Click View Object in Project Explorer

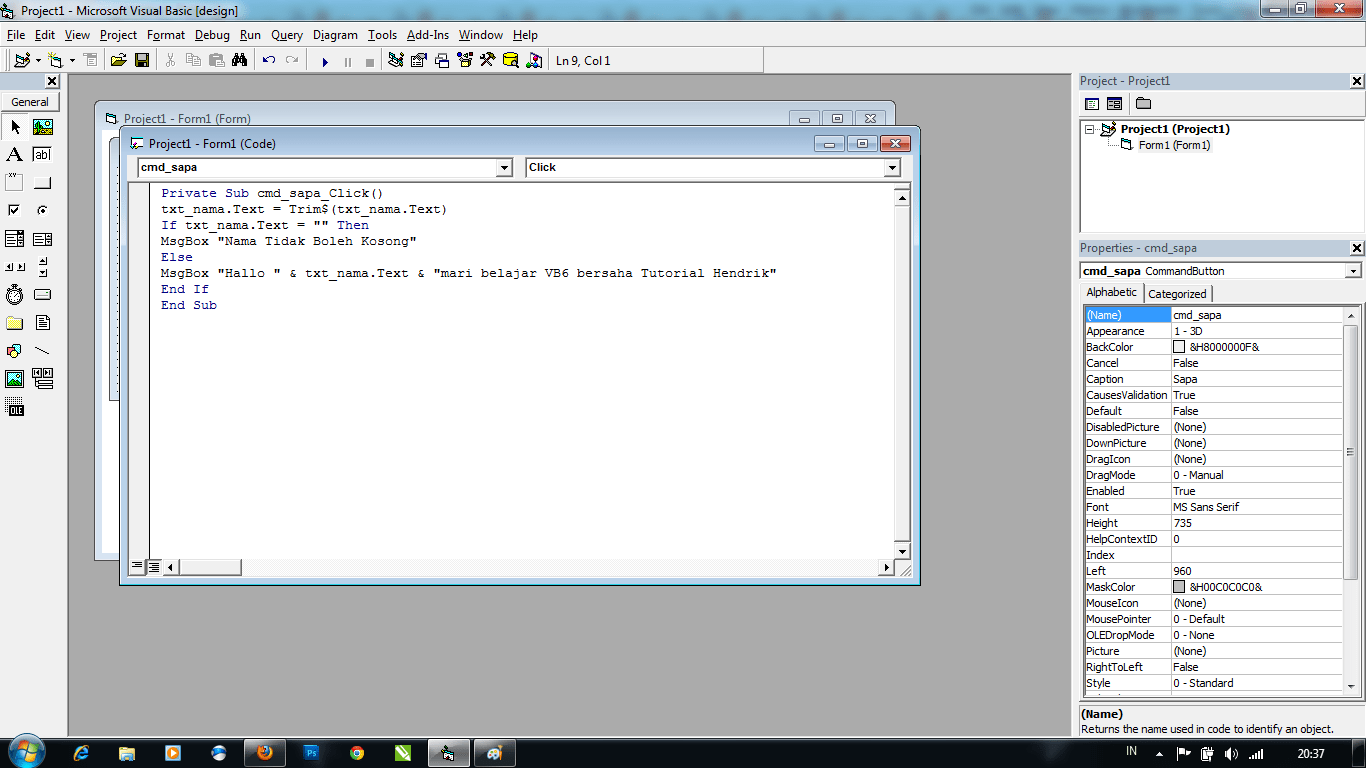pyautogui.click(x=1114, y=104)
